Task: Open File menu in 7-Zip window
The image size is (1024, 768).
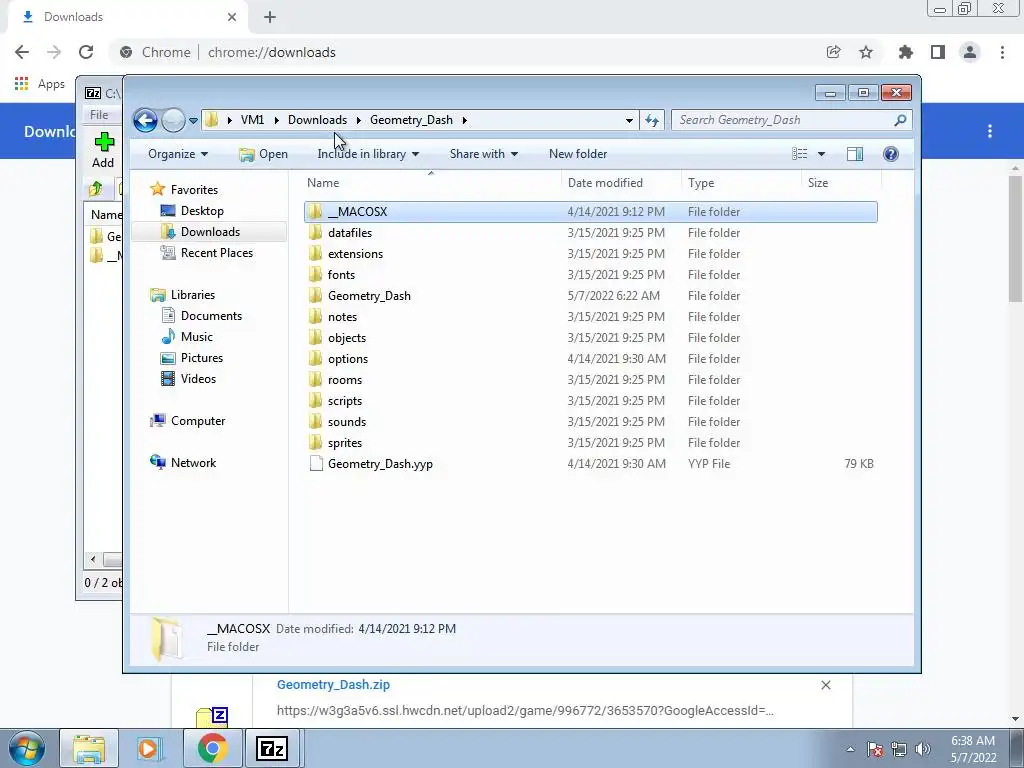Action: [x=99, y=115]
